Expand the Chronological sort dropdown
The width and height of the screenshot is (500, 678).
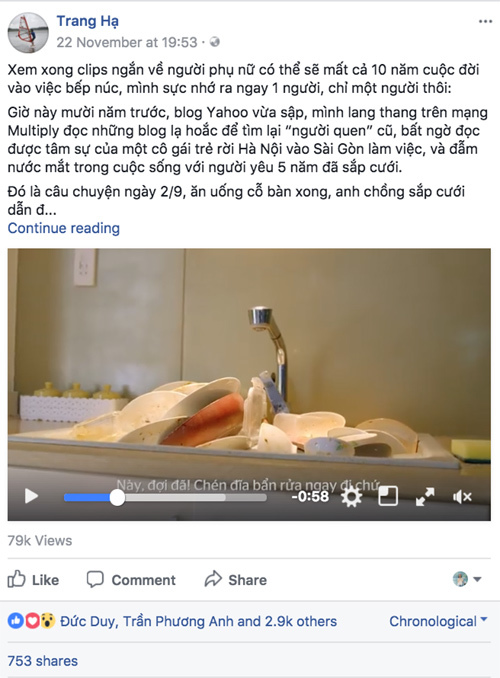tap(438, 621)
